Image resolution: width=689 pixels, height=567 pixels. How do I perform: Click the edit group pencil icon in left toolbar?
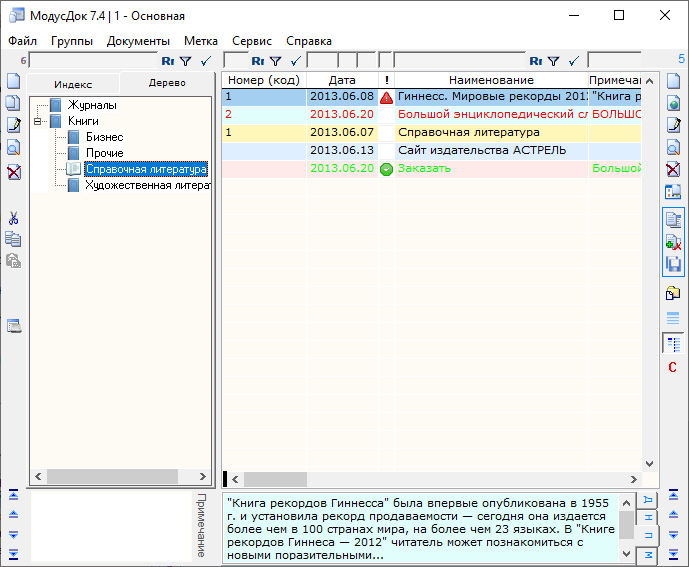click(x=13, y=125)
